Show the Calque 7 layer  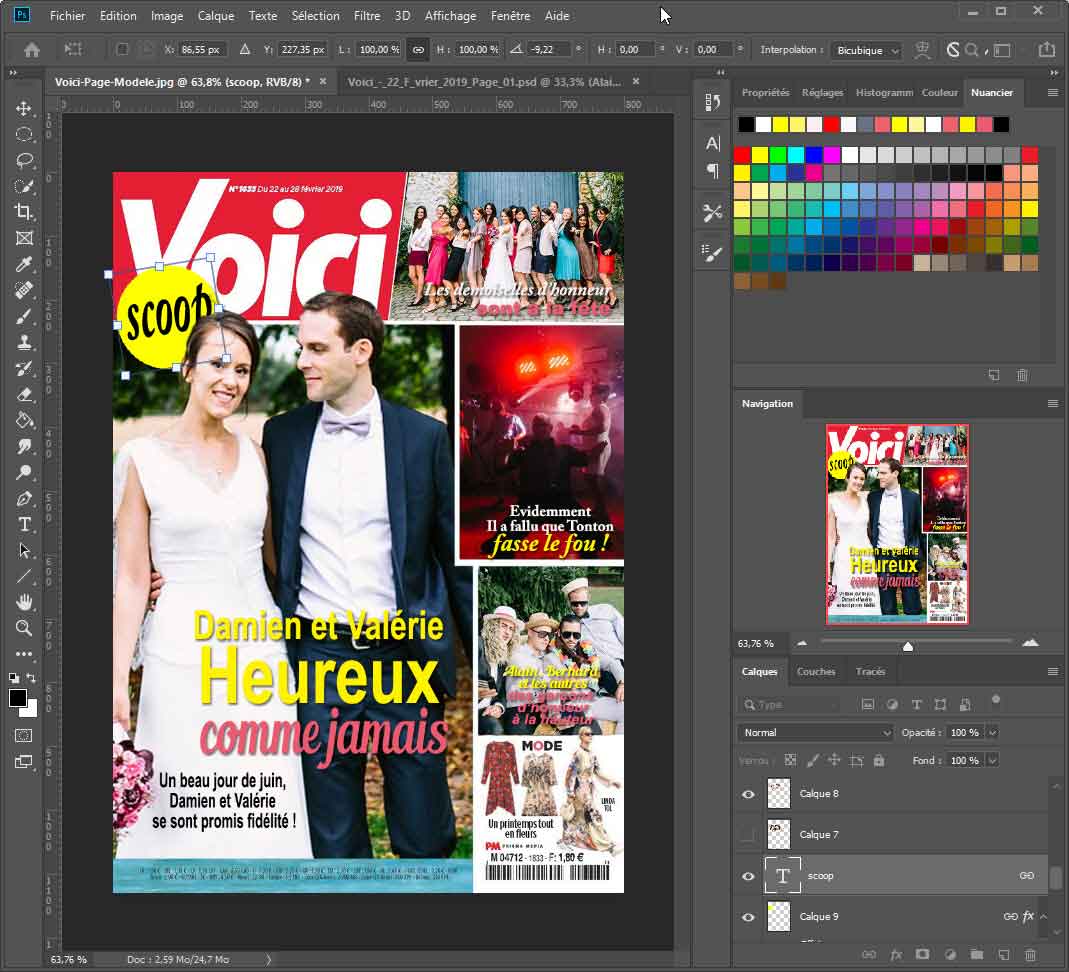[748, 834]
